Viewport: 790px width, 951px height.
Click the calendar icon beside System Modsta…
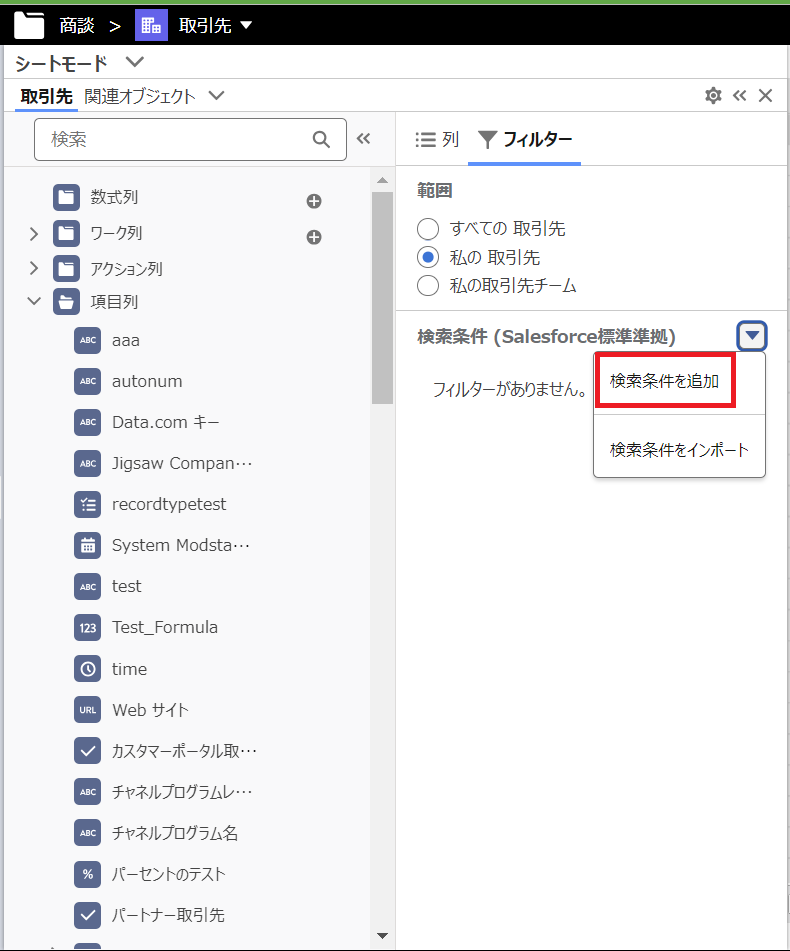point(87,545)
